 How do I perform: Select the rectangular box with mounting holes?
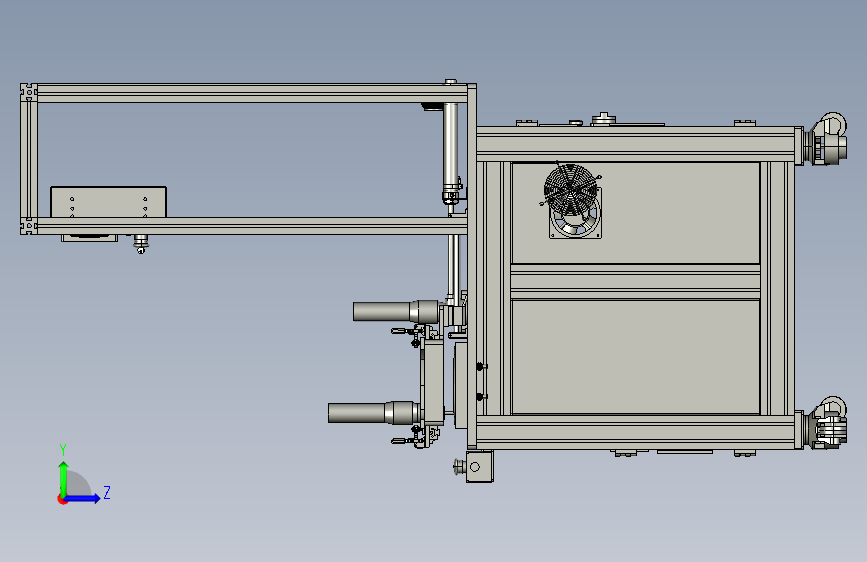pyautogui.click(x=108, y=202)
